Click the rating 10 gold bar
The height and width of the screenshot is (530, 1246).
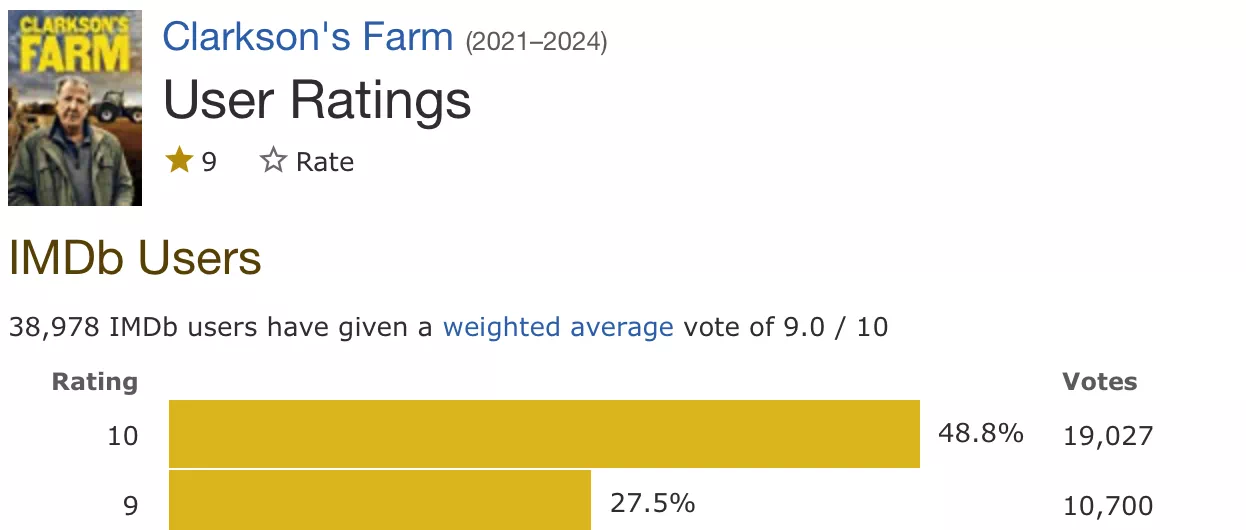point(544,434)
